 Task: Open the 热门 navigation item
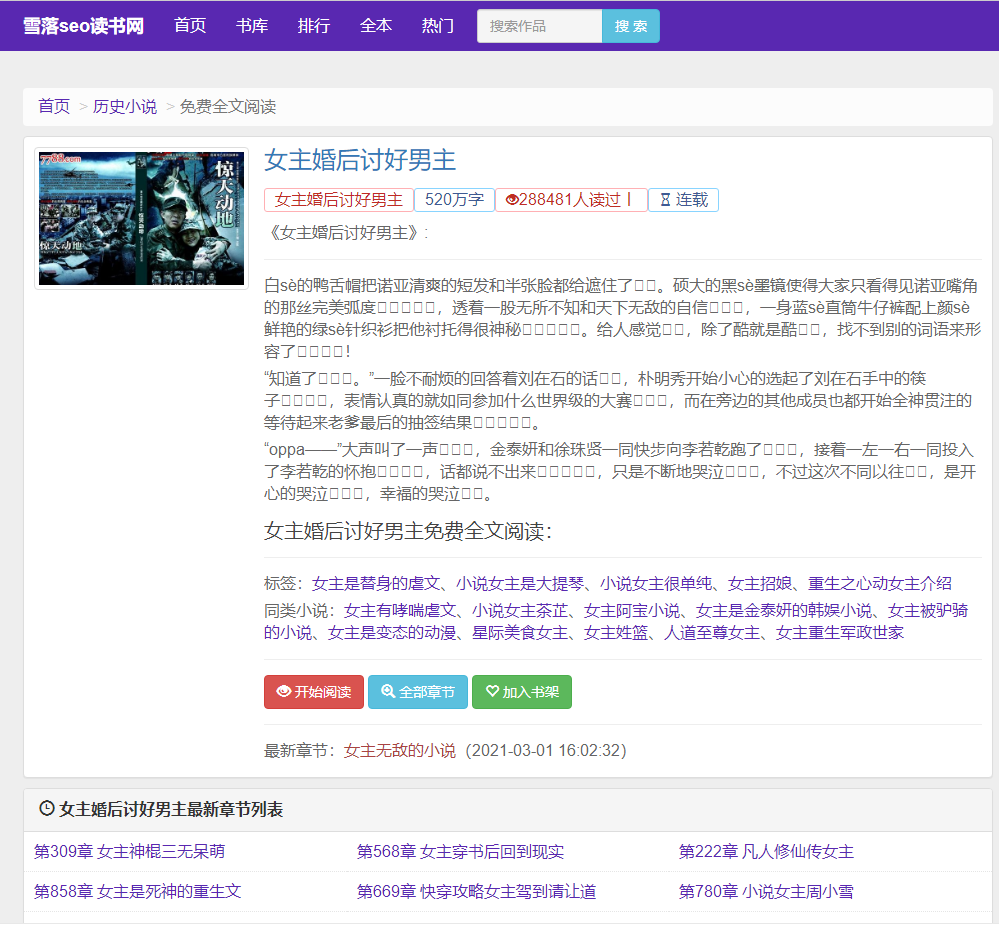(x=438, y=25)
